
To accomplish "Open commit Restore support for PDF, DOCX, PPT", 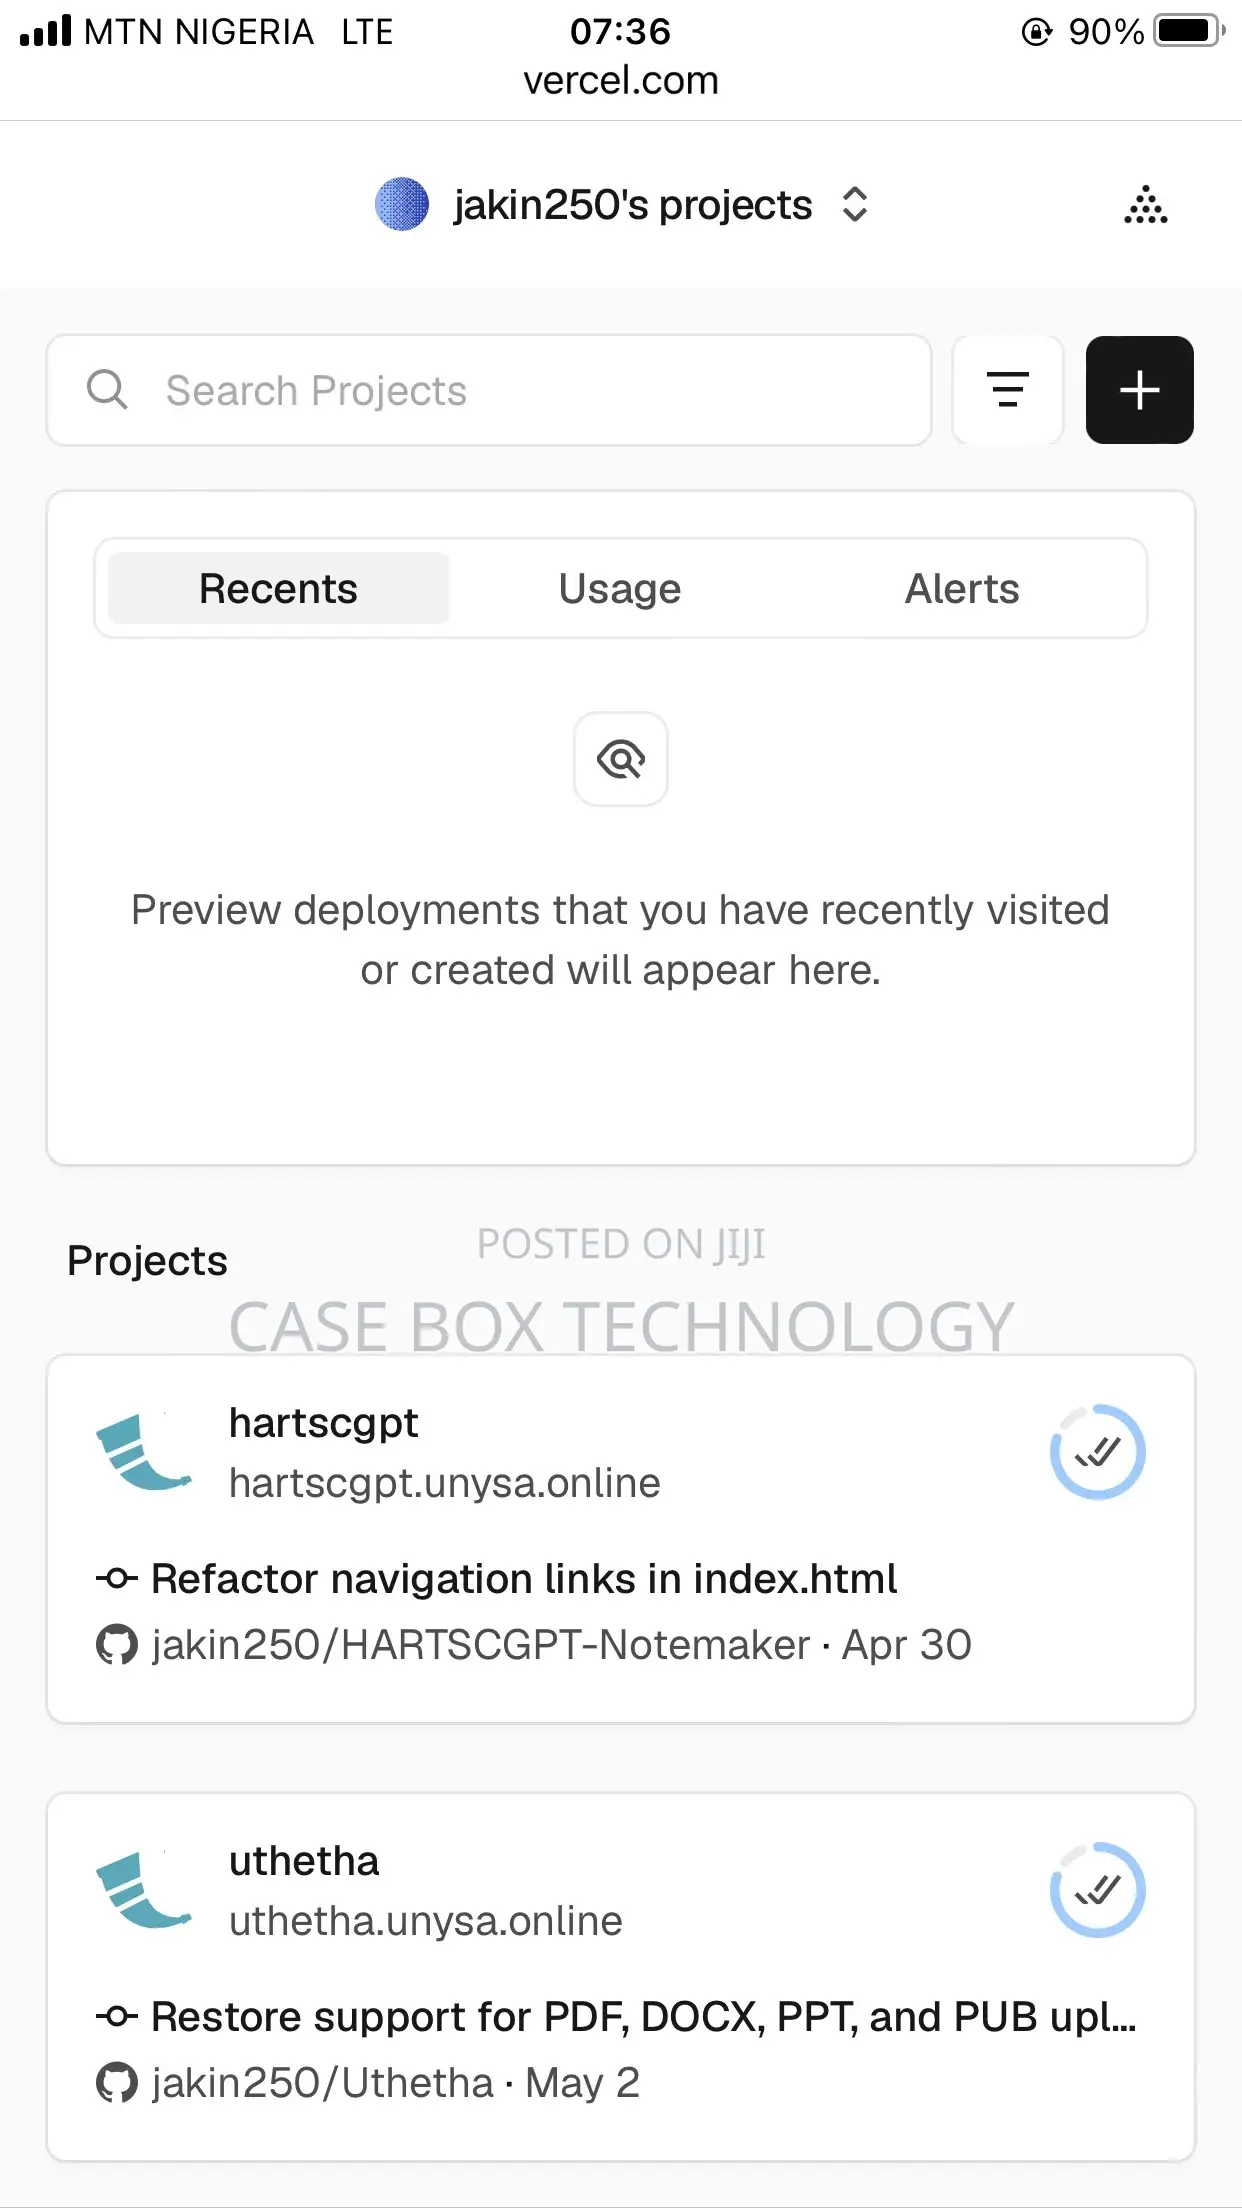I will click(x=644, y=2017).
